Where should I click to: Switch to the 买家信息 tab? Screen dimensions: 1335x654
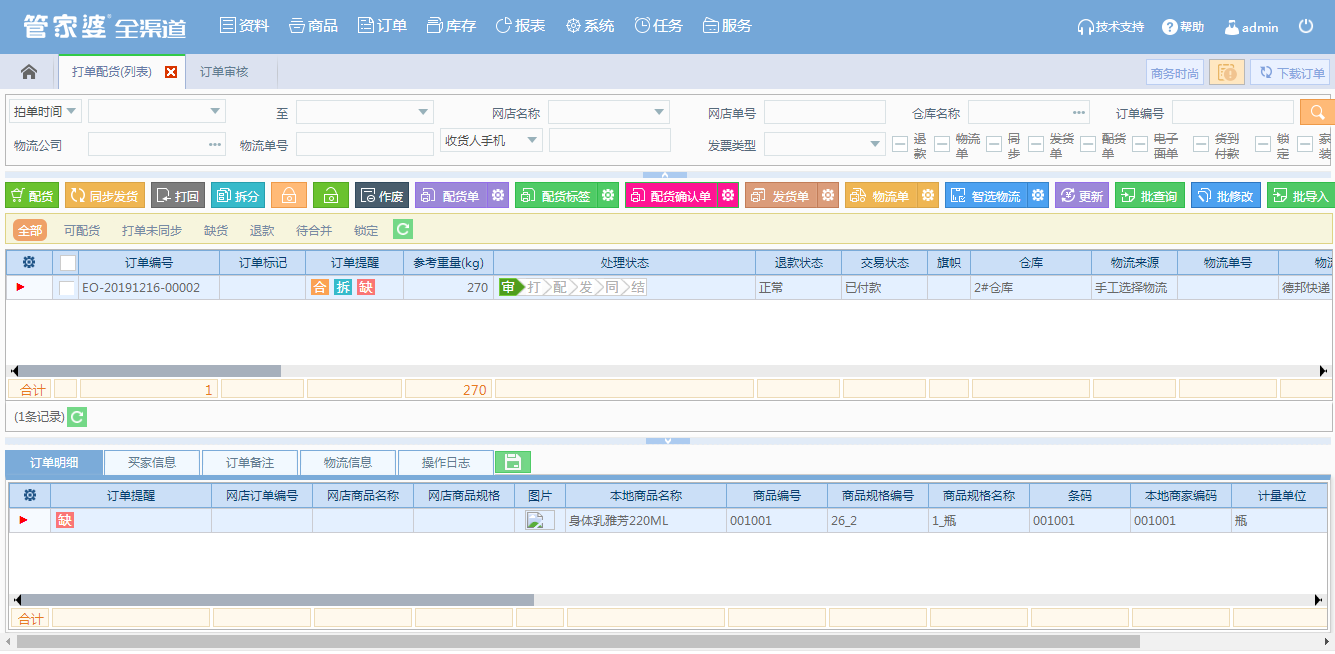pos(152,462)
